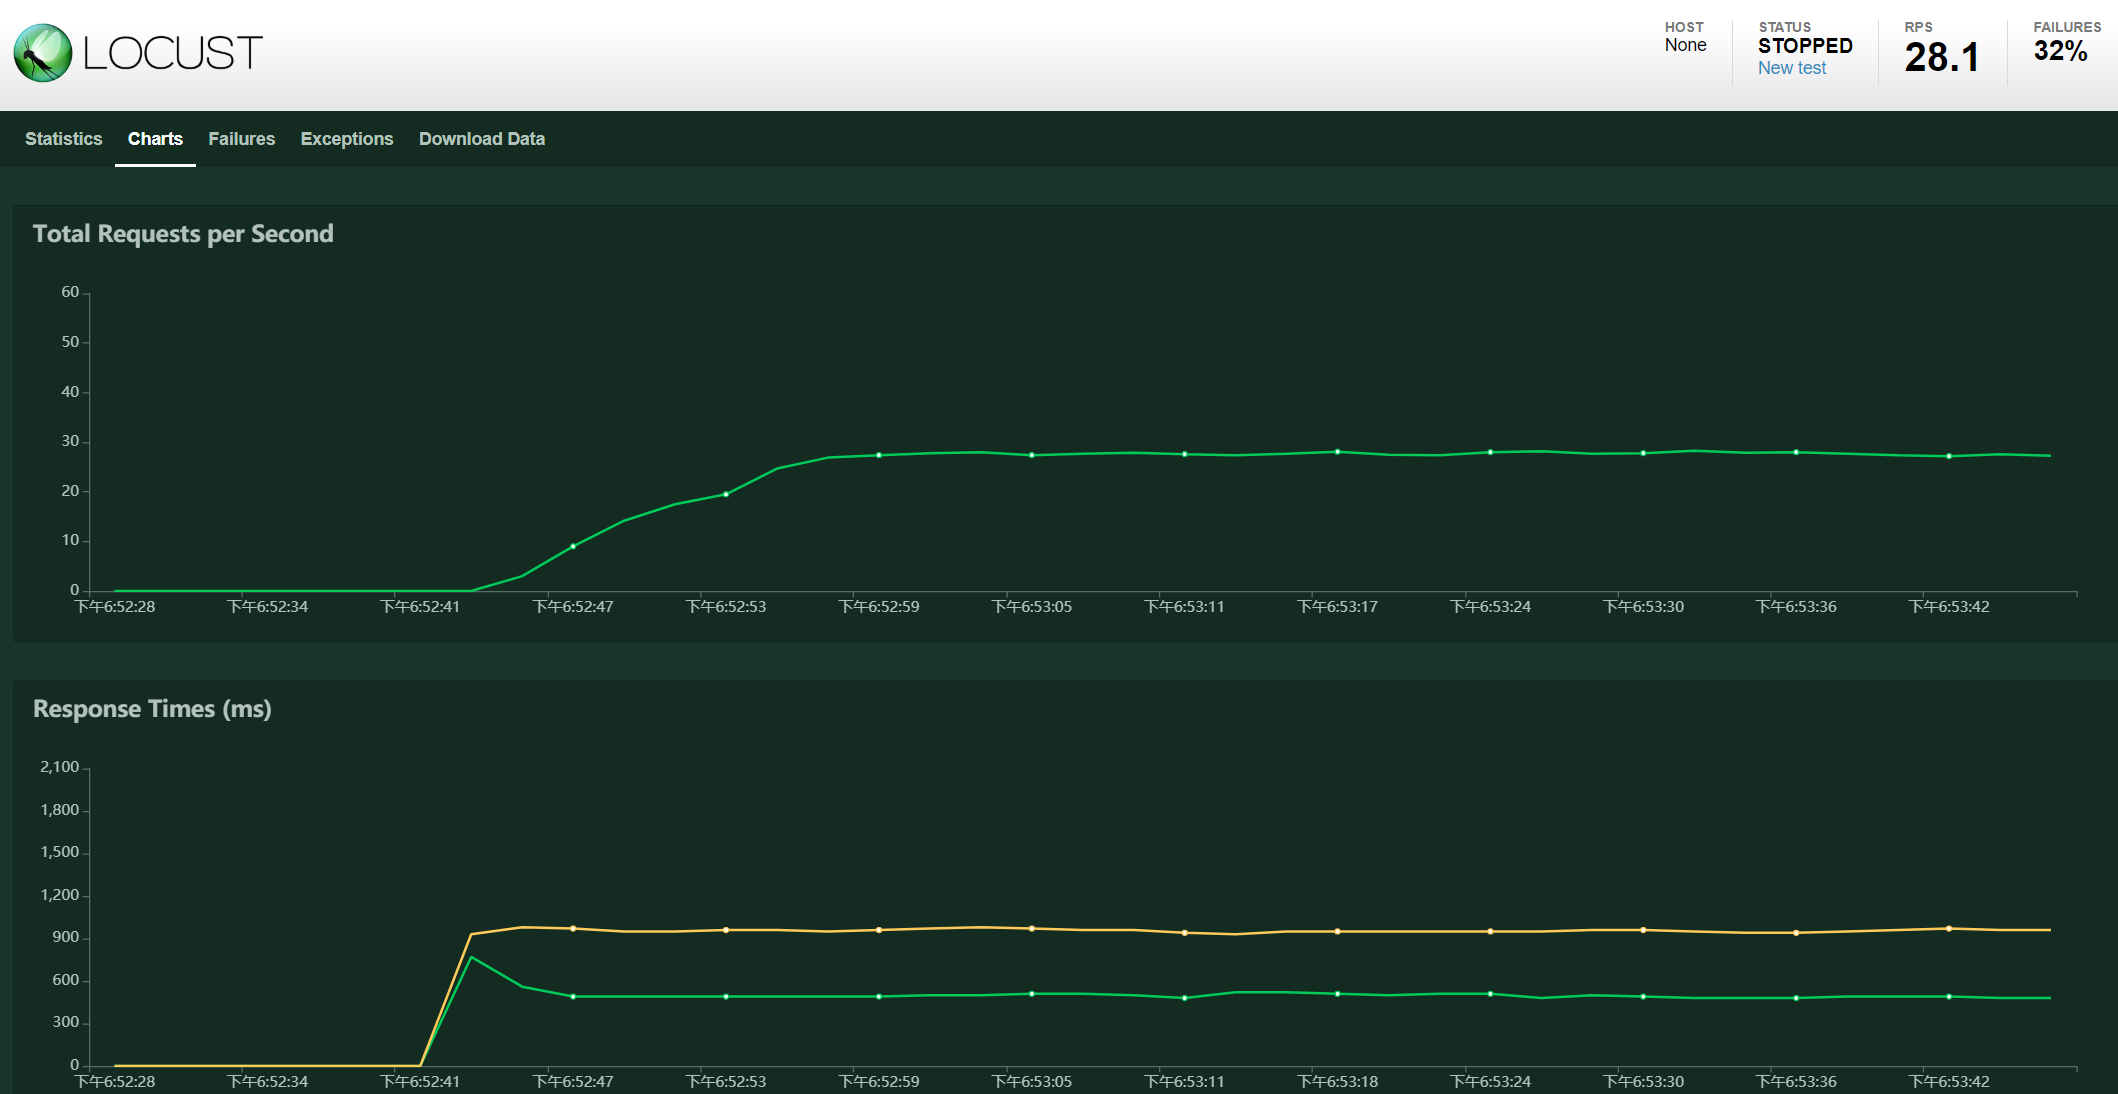Viewport: 2118px width, 1094px height.
Task: Click the LOCUST title text
Action: pyautogui.click(x=172, y=53)
